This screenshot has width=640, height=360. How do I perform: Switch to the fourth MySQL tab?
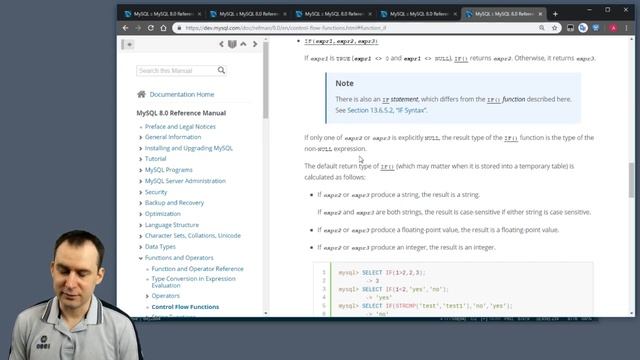tap(419, 14)
